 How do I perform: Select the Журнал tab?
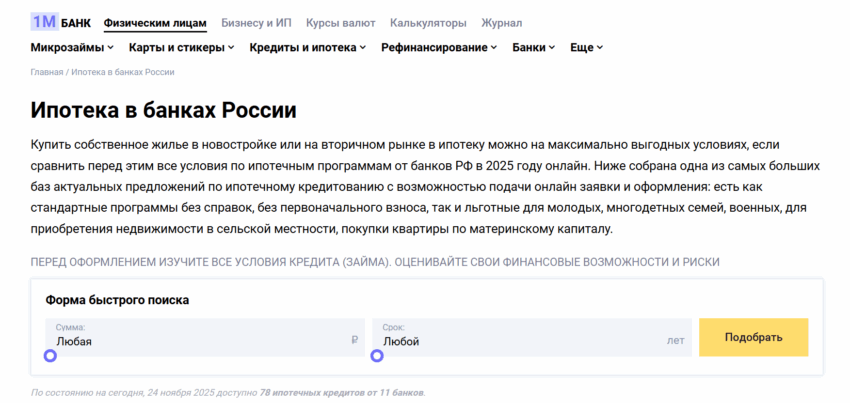click(x=501, y=23)
